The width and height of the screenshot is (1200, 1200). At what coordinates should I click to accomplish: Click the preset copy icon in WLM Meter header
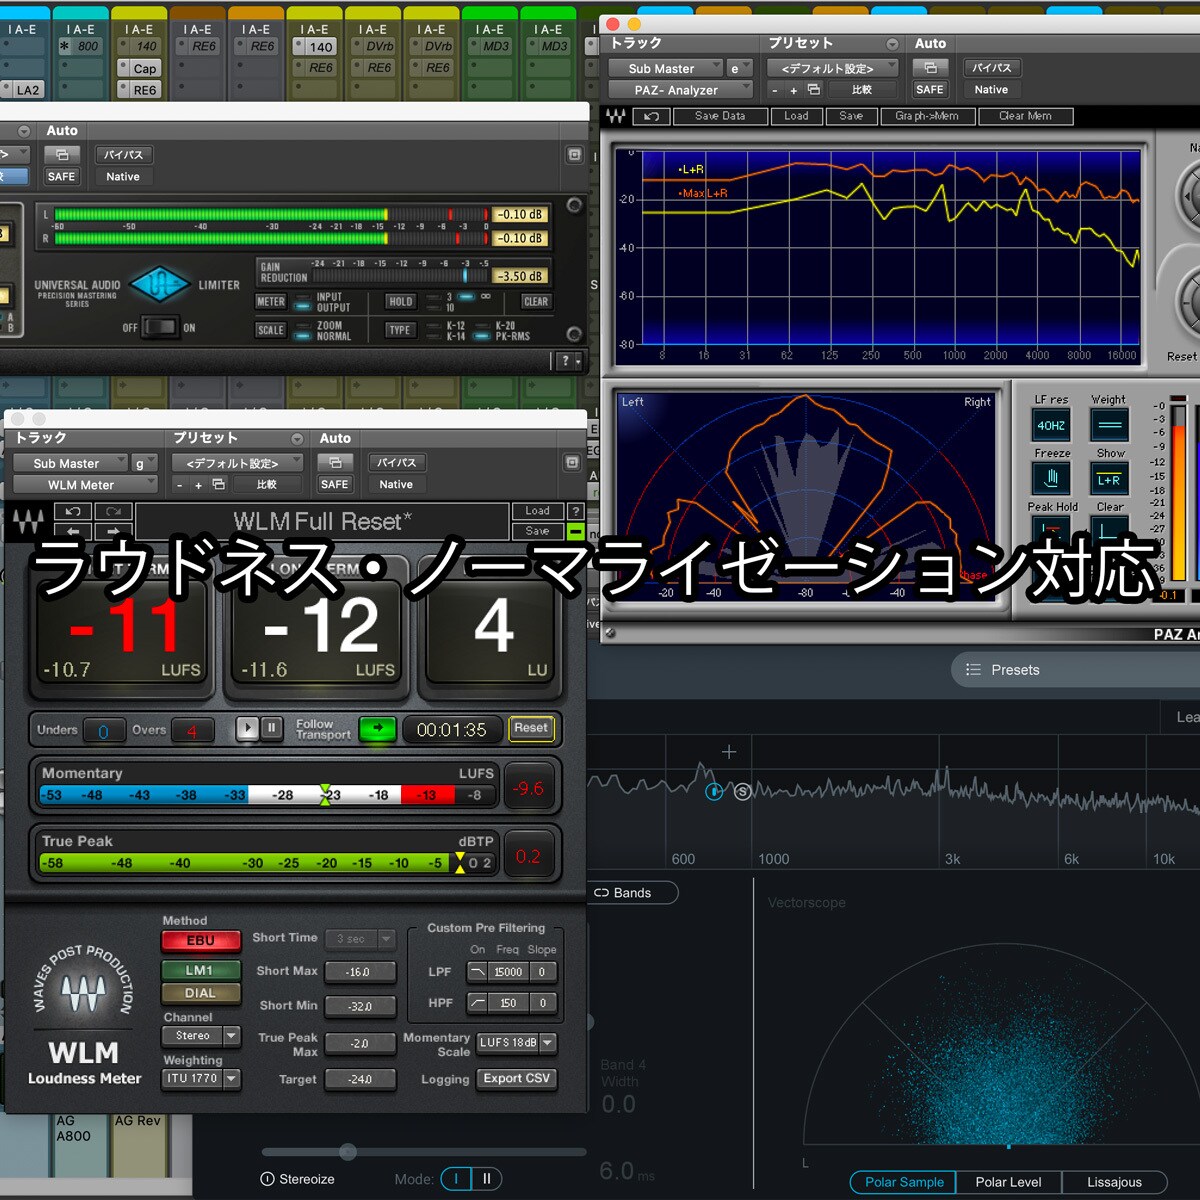219,484
